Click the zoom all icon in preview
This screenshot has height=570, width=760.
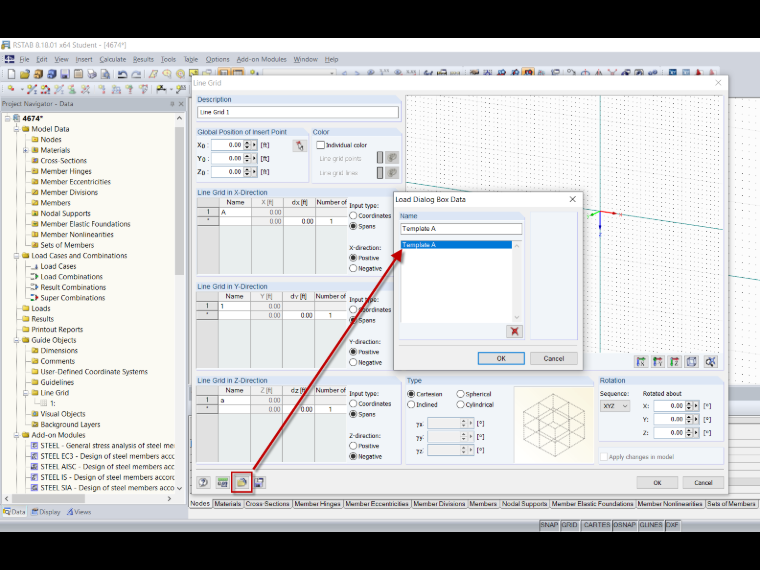(710, 362)
